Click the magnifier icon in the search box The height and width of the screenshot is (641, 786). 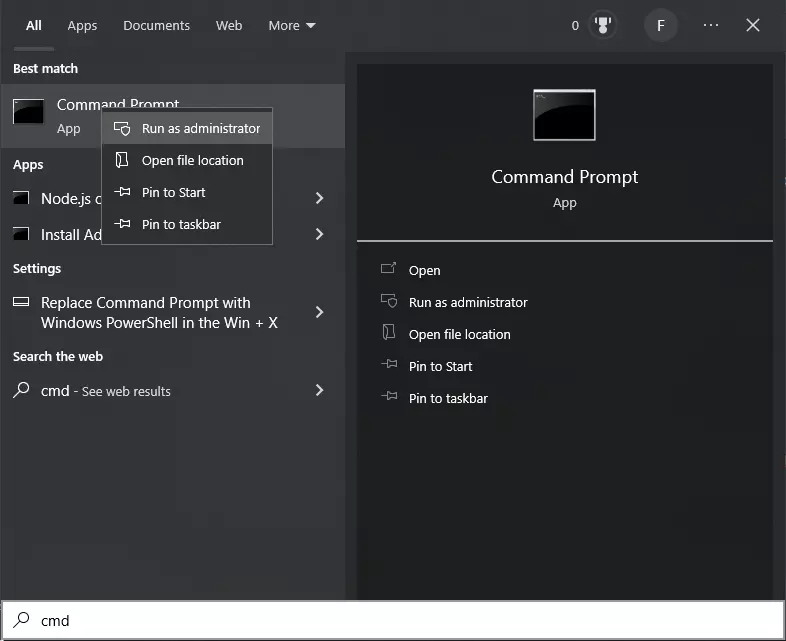(21, 619)
